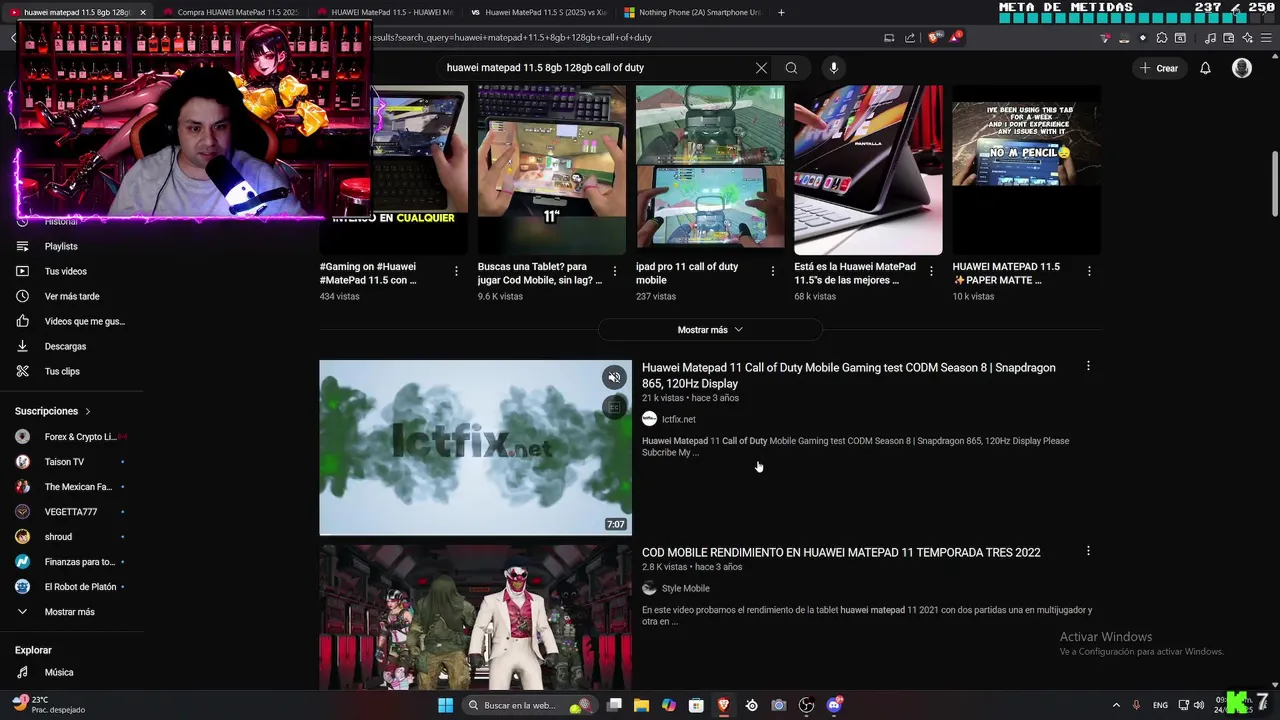This screenshot has width=1280, height=720.
Task: Click the YouTube search magnifier button
Action: click(x=791, y=68)
